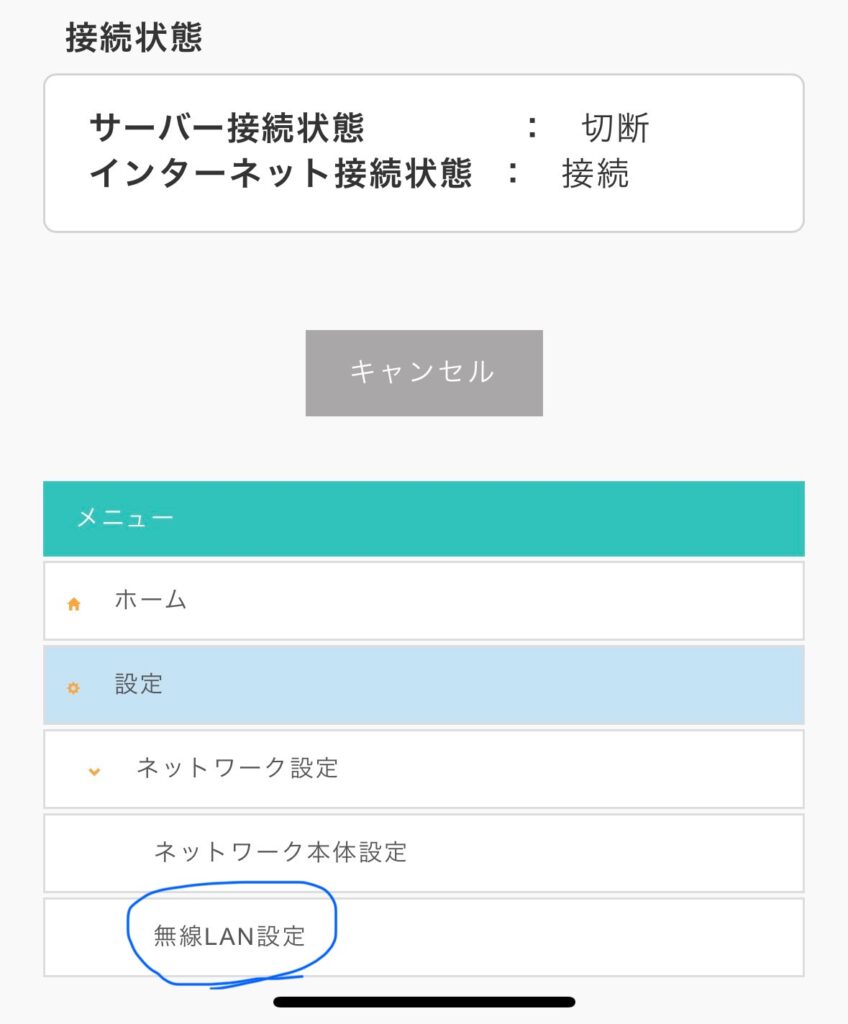This screenshot has height=1024, width=848.
Task: Expand the ネットワーク設定 menu entry text
Action: pos(237,768)
